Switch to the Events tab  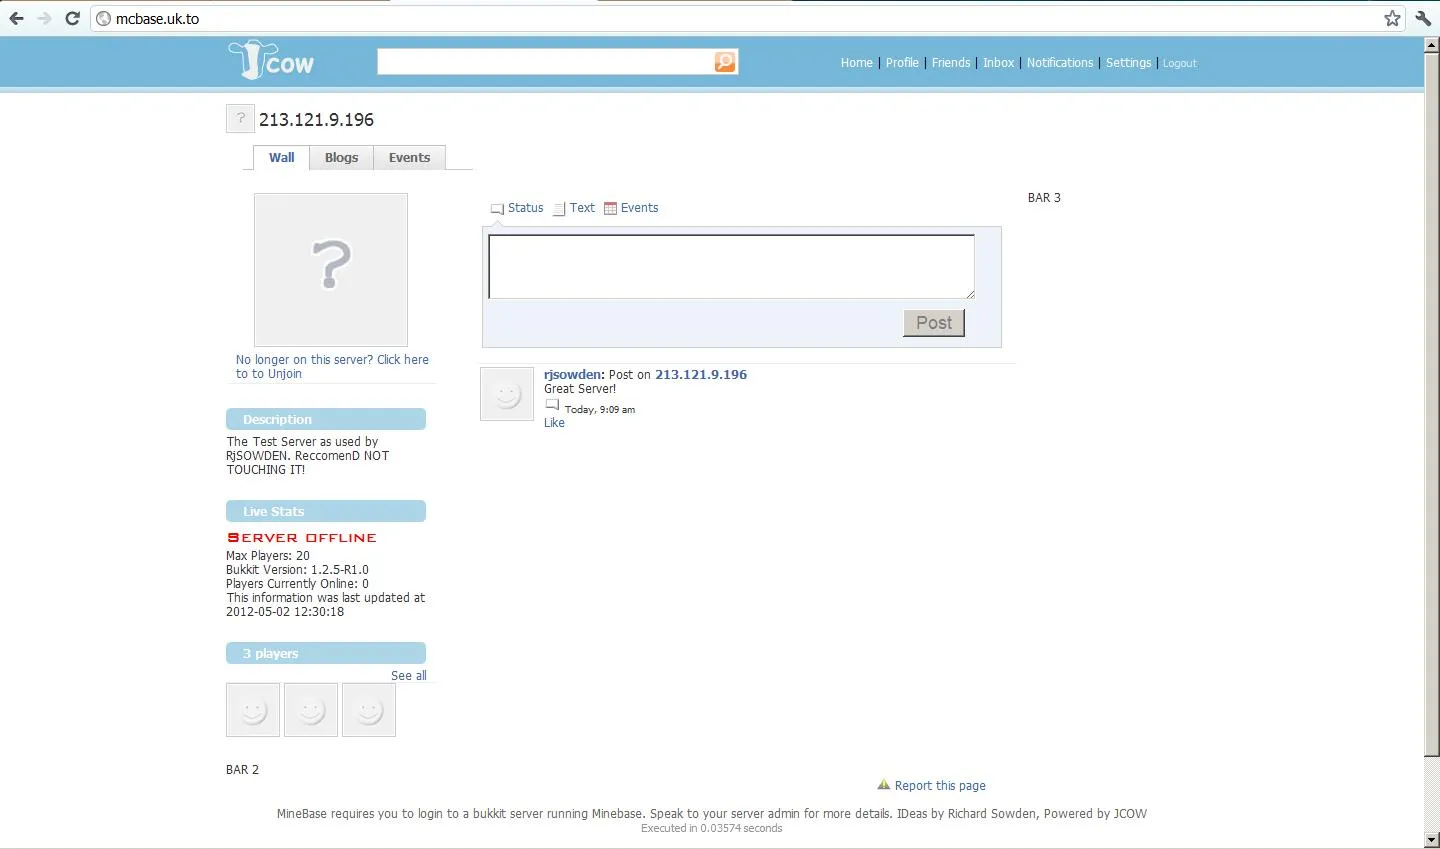(409, 157)
